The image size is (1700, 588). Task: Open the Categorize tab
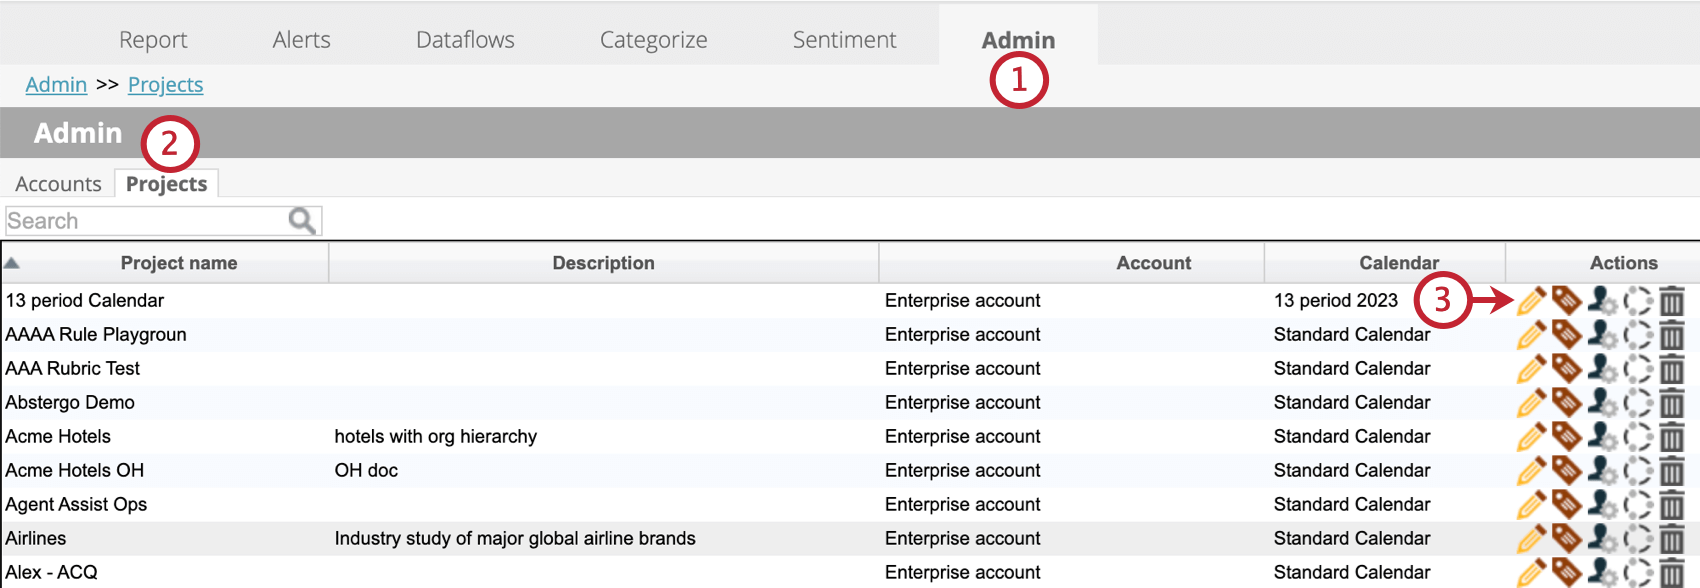653,40
